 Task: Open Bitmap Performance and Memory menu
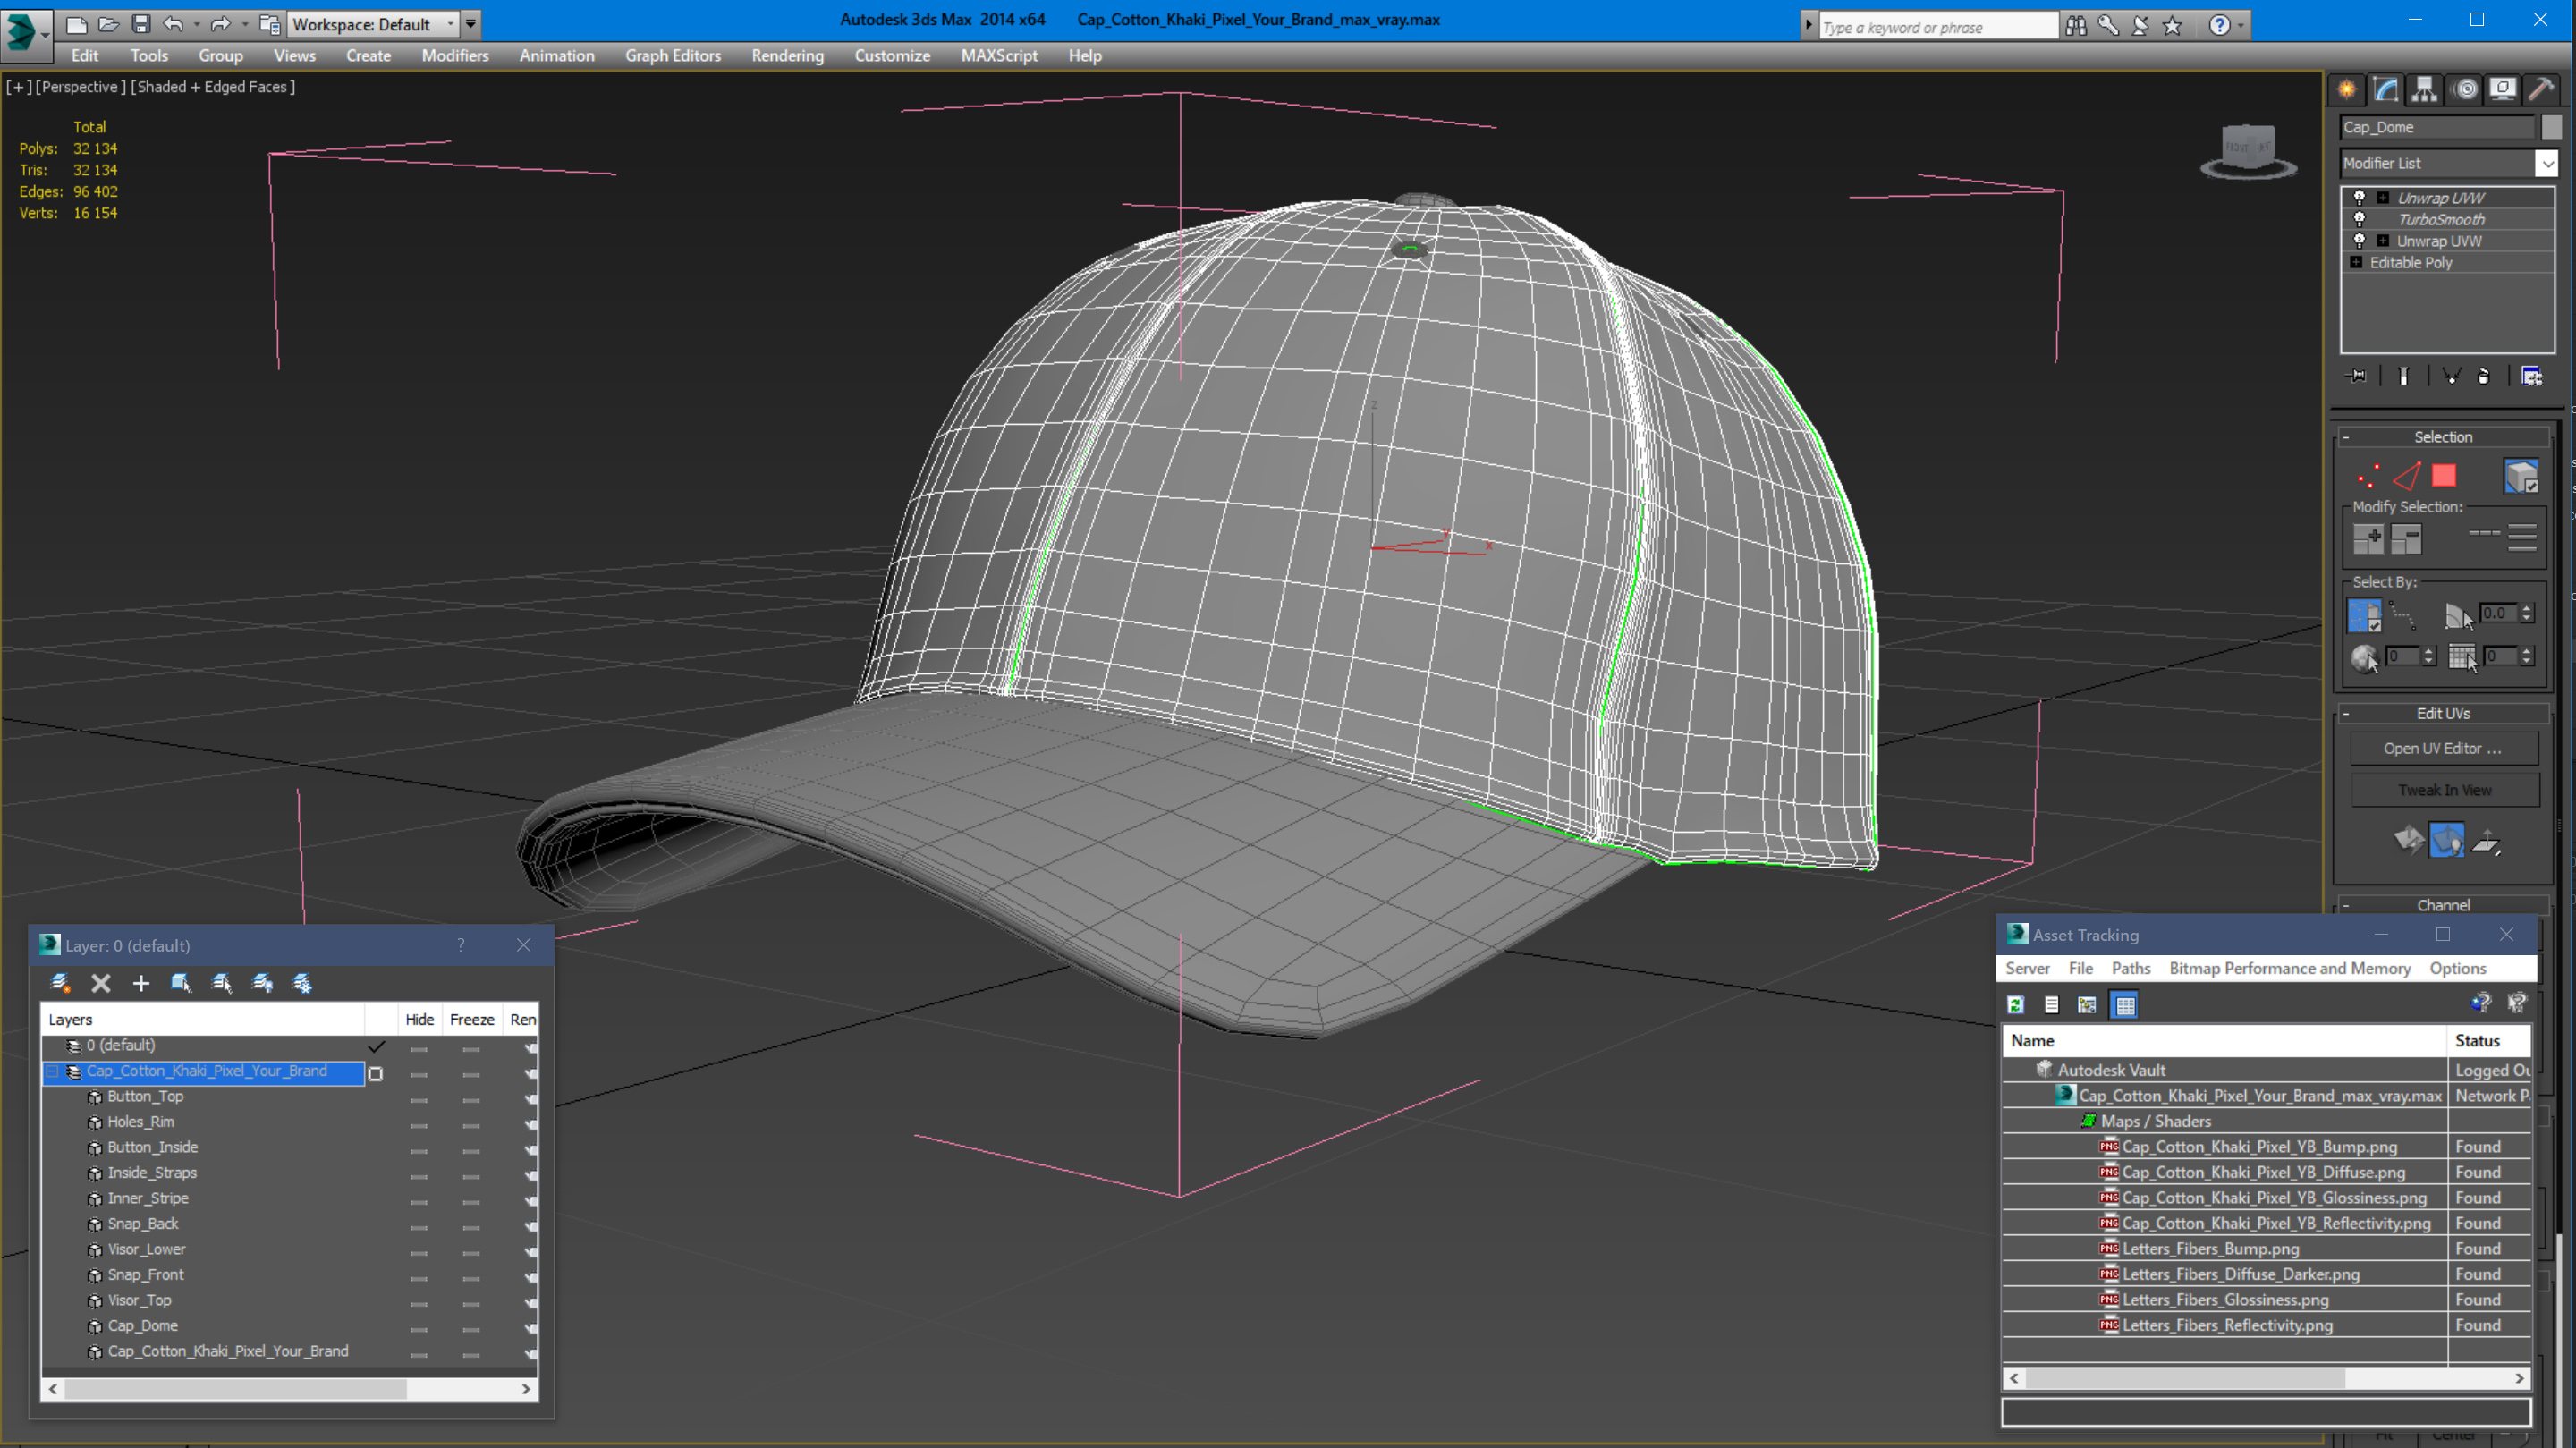pyautogui.click(x=2289, y=968)
